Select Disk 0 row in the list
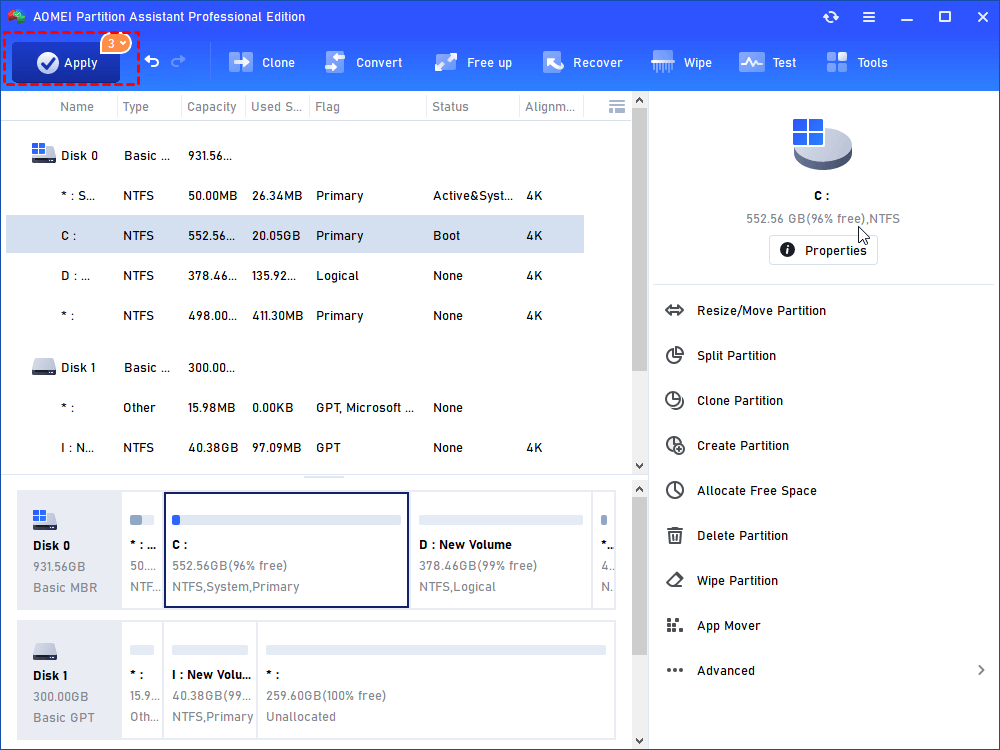Viewport: 1000px width, 750px height. click(x=295, y=156)
